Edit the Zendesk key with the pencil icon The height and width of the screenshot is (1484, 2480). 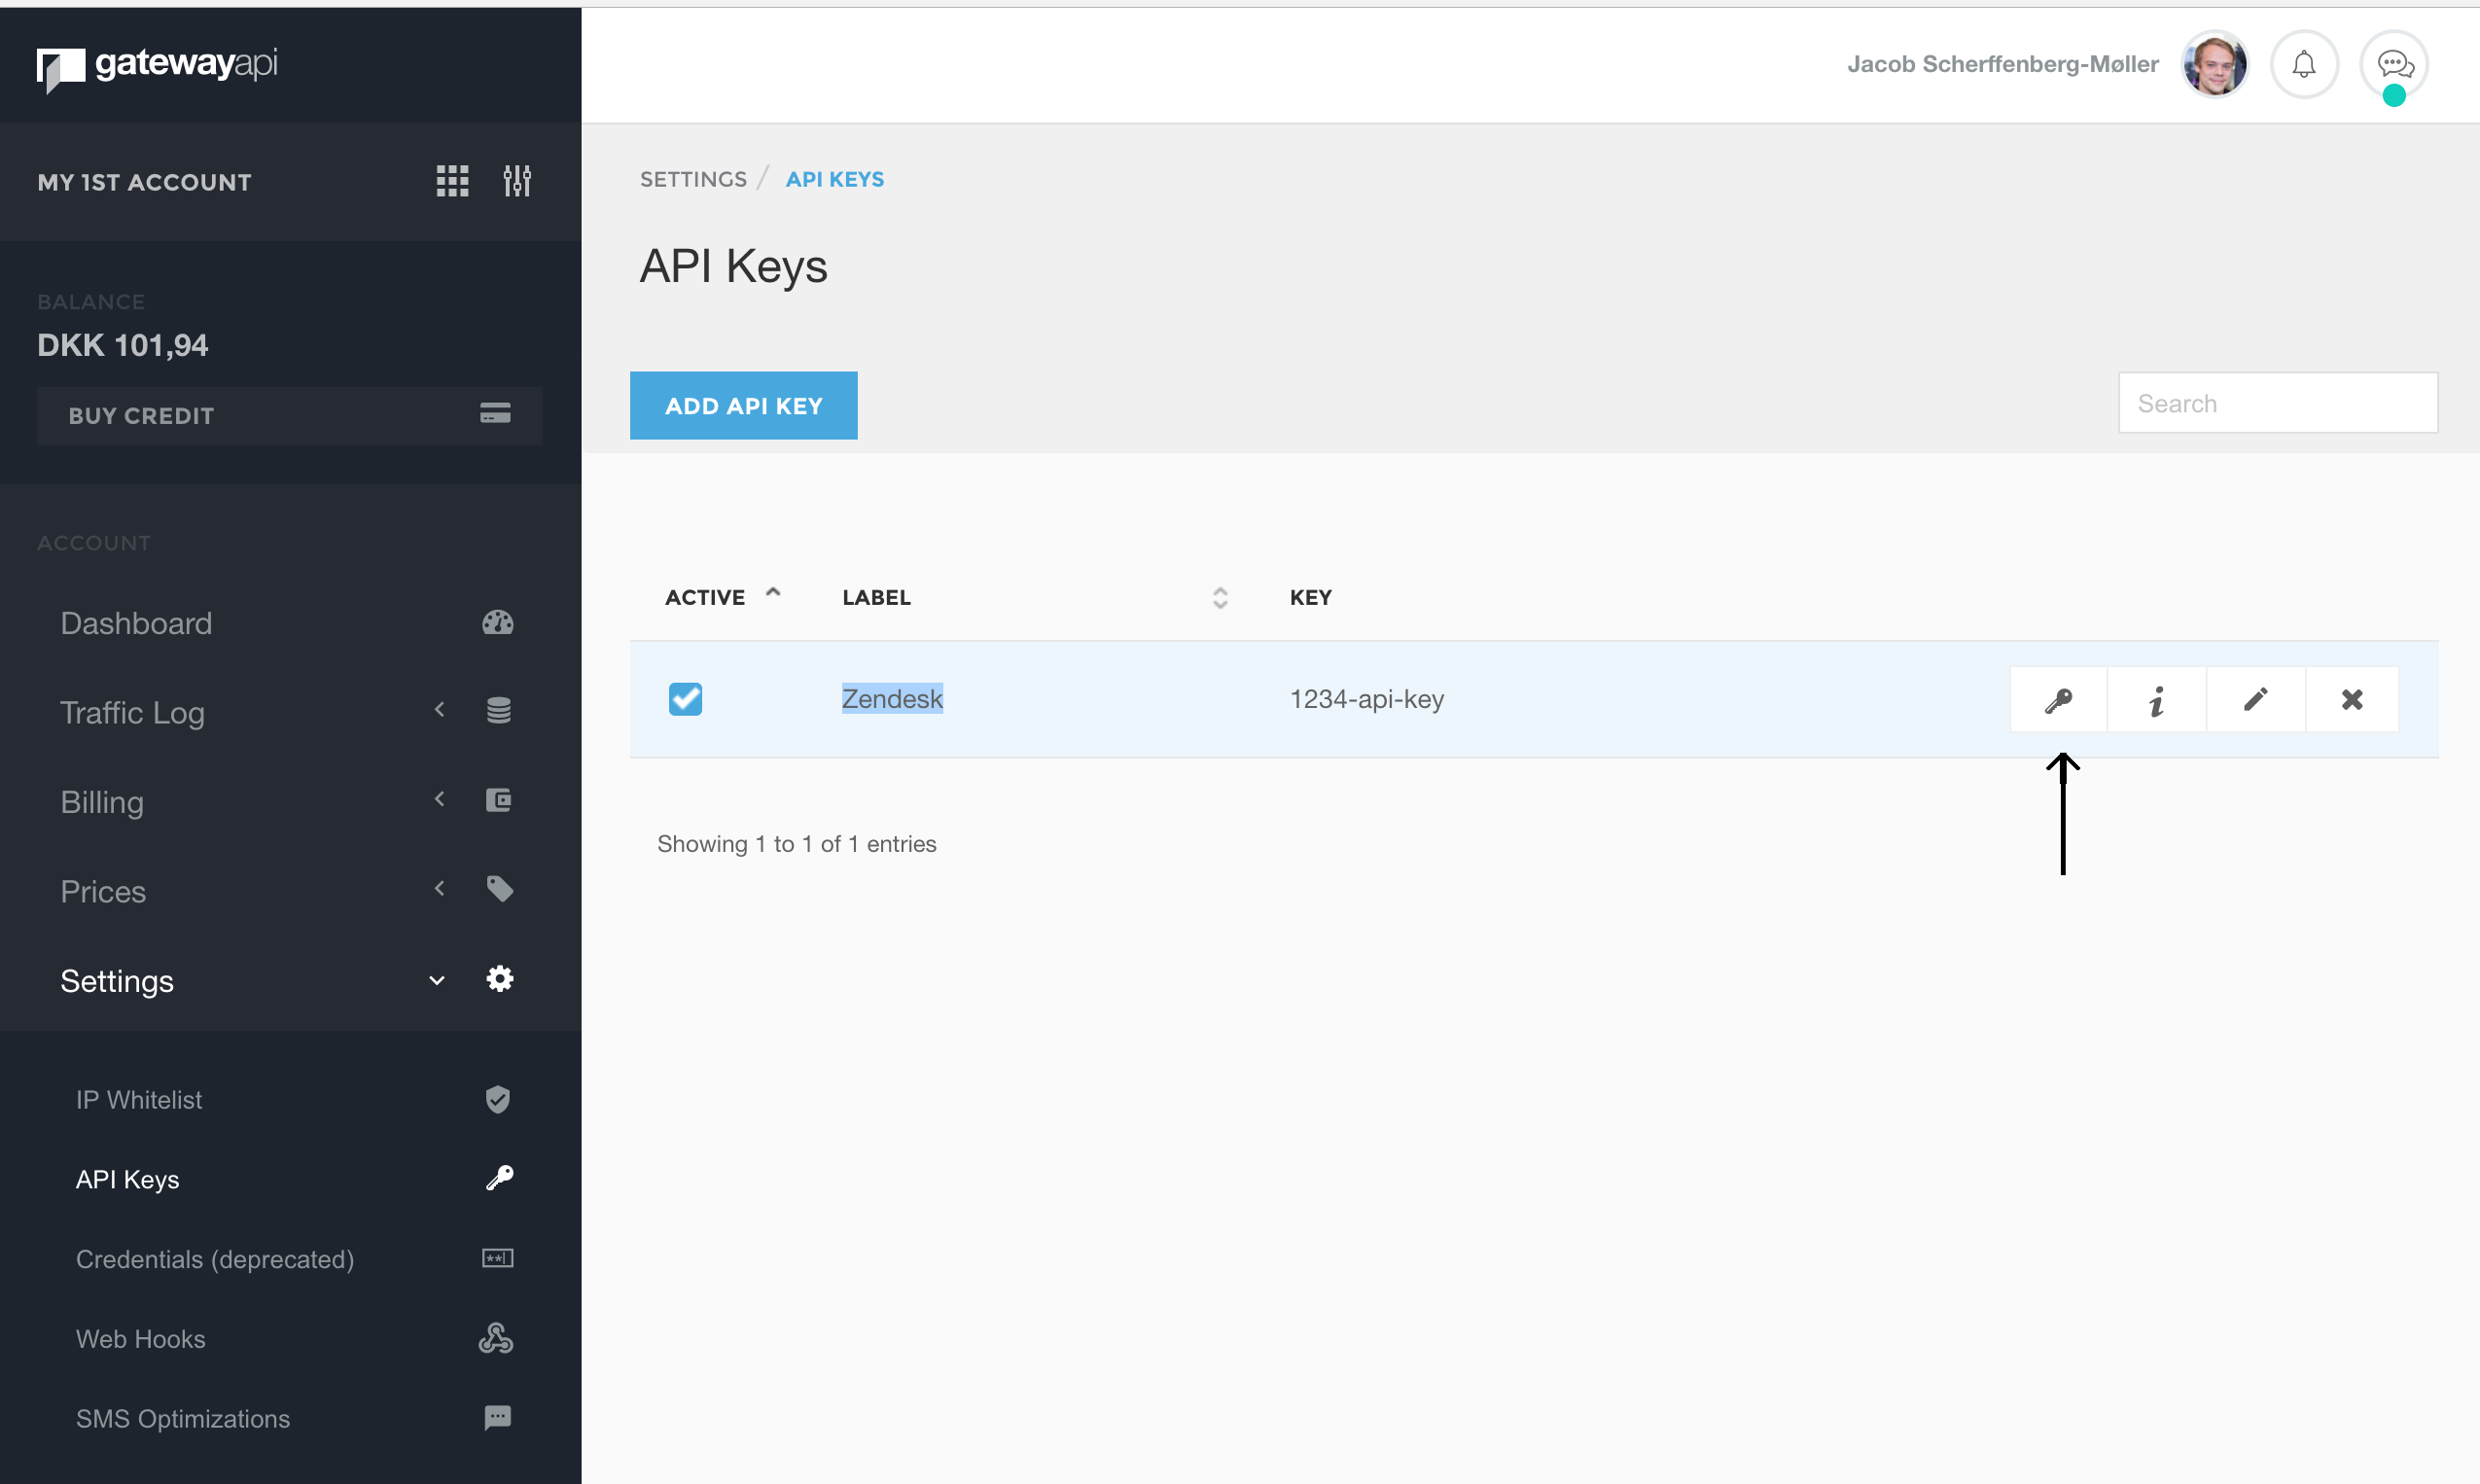(x=2255, y=699)
